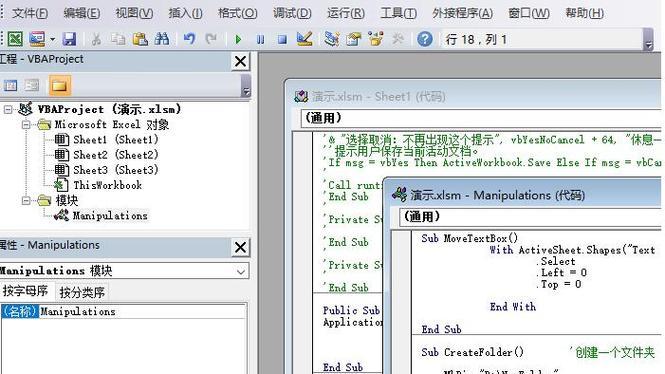The image size is (665, 374).
Task: Click the Reset stop icon
Action: [282, 39]
